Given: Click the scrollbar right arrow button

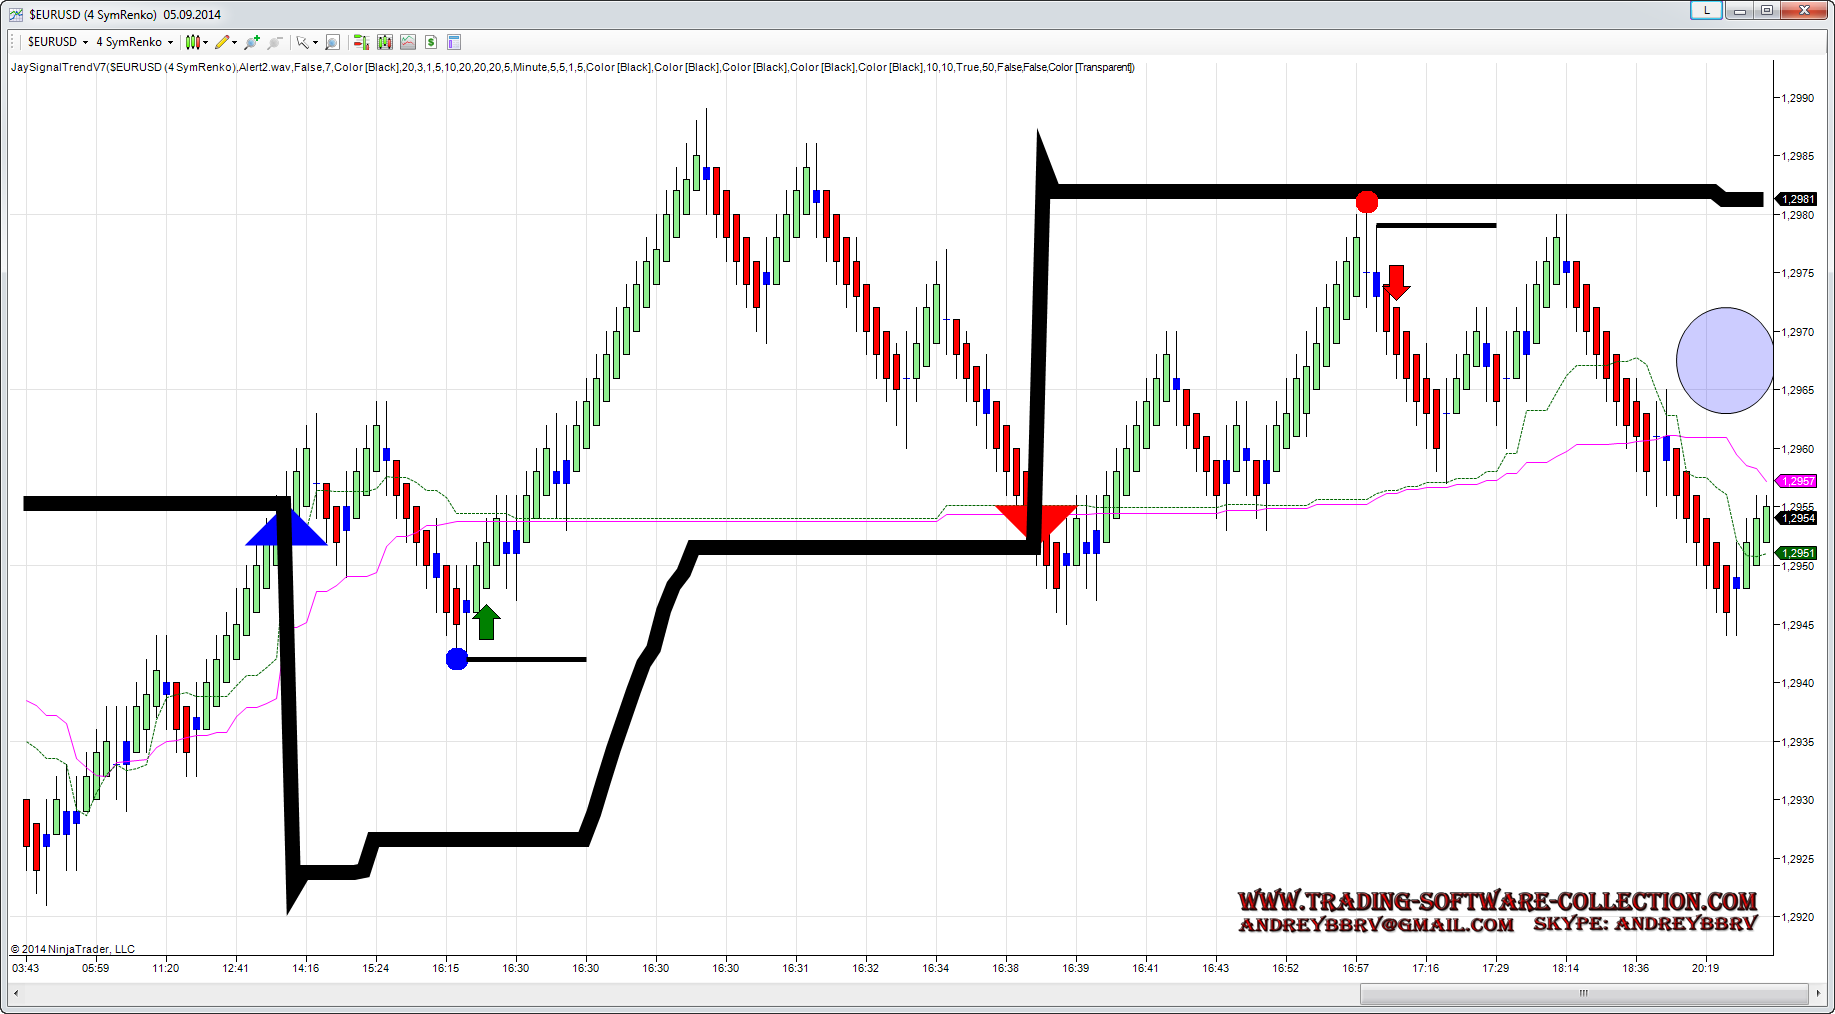Looking at the screenshot, I should coord(1817,993).
